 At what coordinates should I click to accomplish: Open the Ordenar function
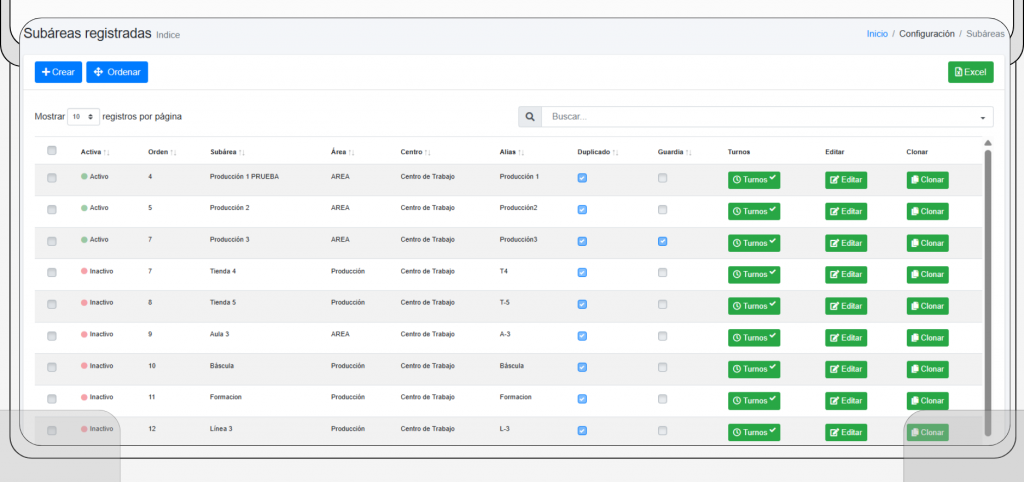tap(117, 72)
